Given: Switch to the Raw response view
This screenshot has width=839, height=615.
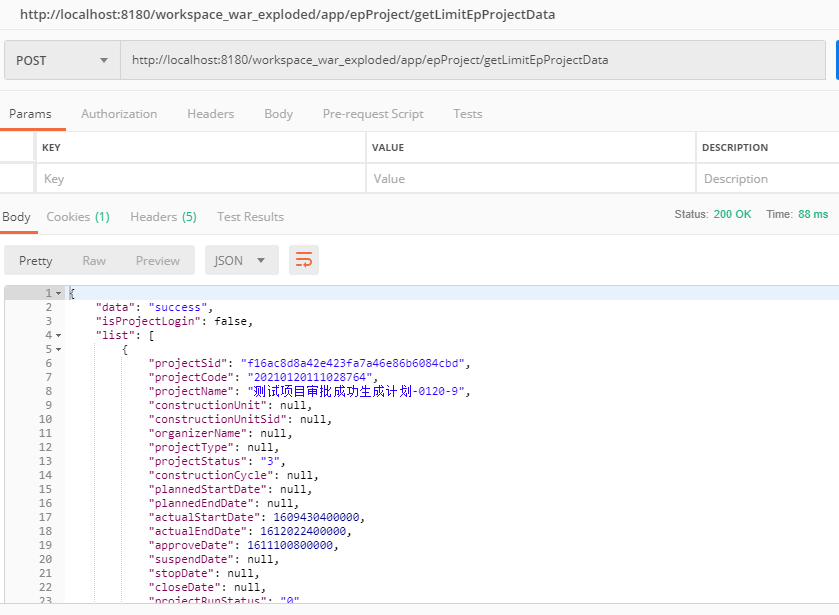Looking at the screenshot, I should point(94,261).
